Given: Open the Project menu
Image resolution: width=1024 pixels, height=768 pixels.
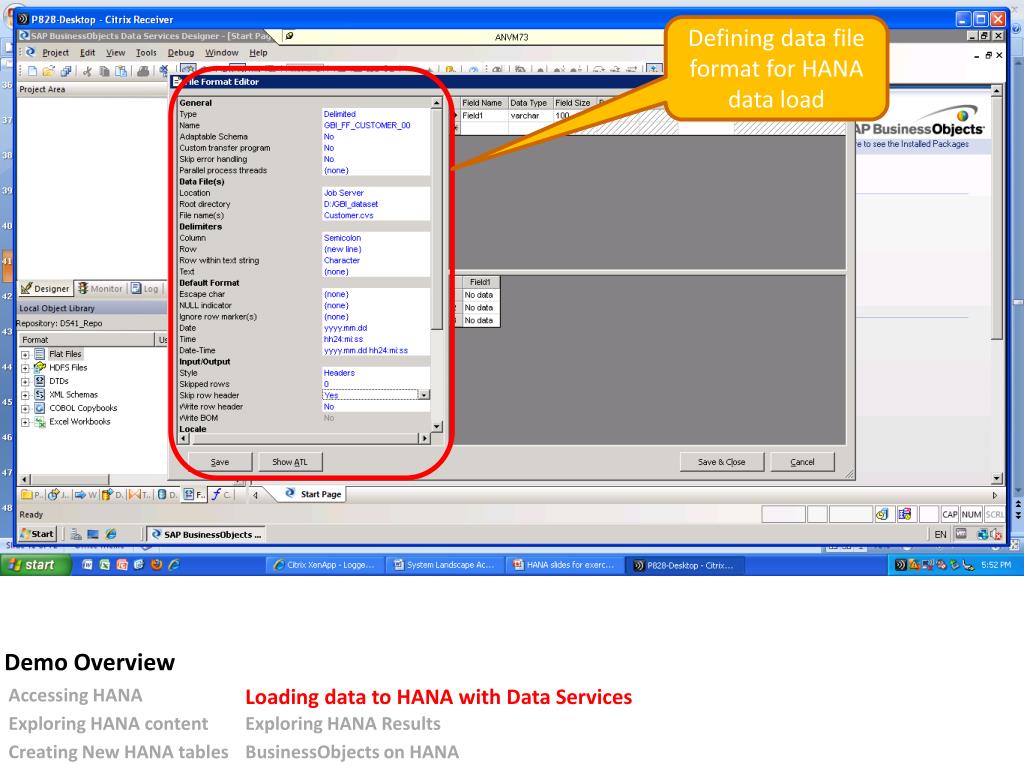Looking at the screenshot, I should pyautogui.click(x=56, y=53).
